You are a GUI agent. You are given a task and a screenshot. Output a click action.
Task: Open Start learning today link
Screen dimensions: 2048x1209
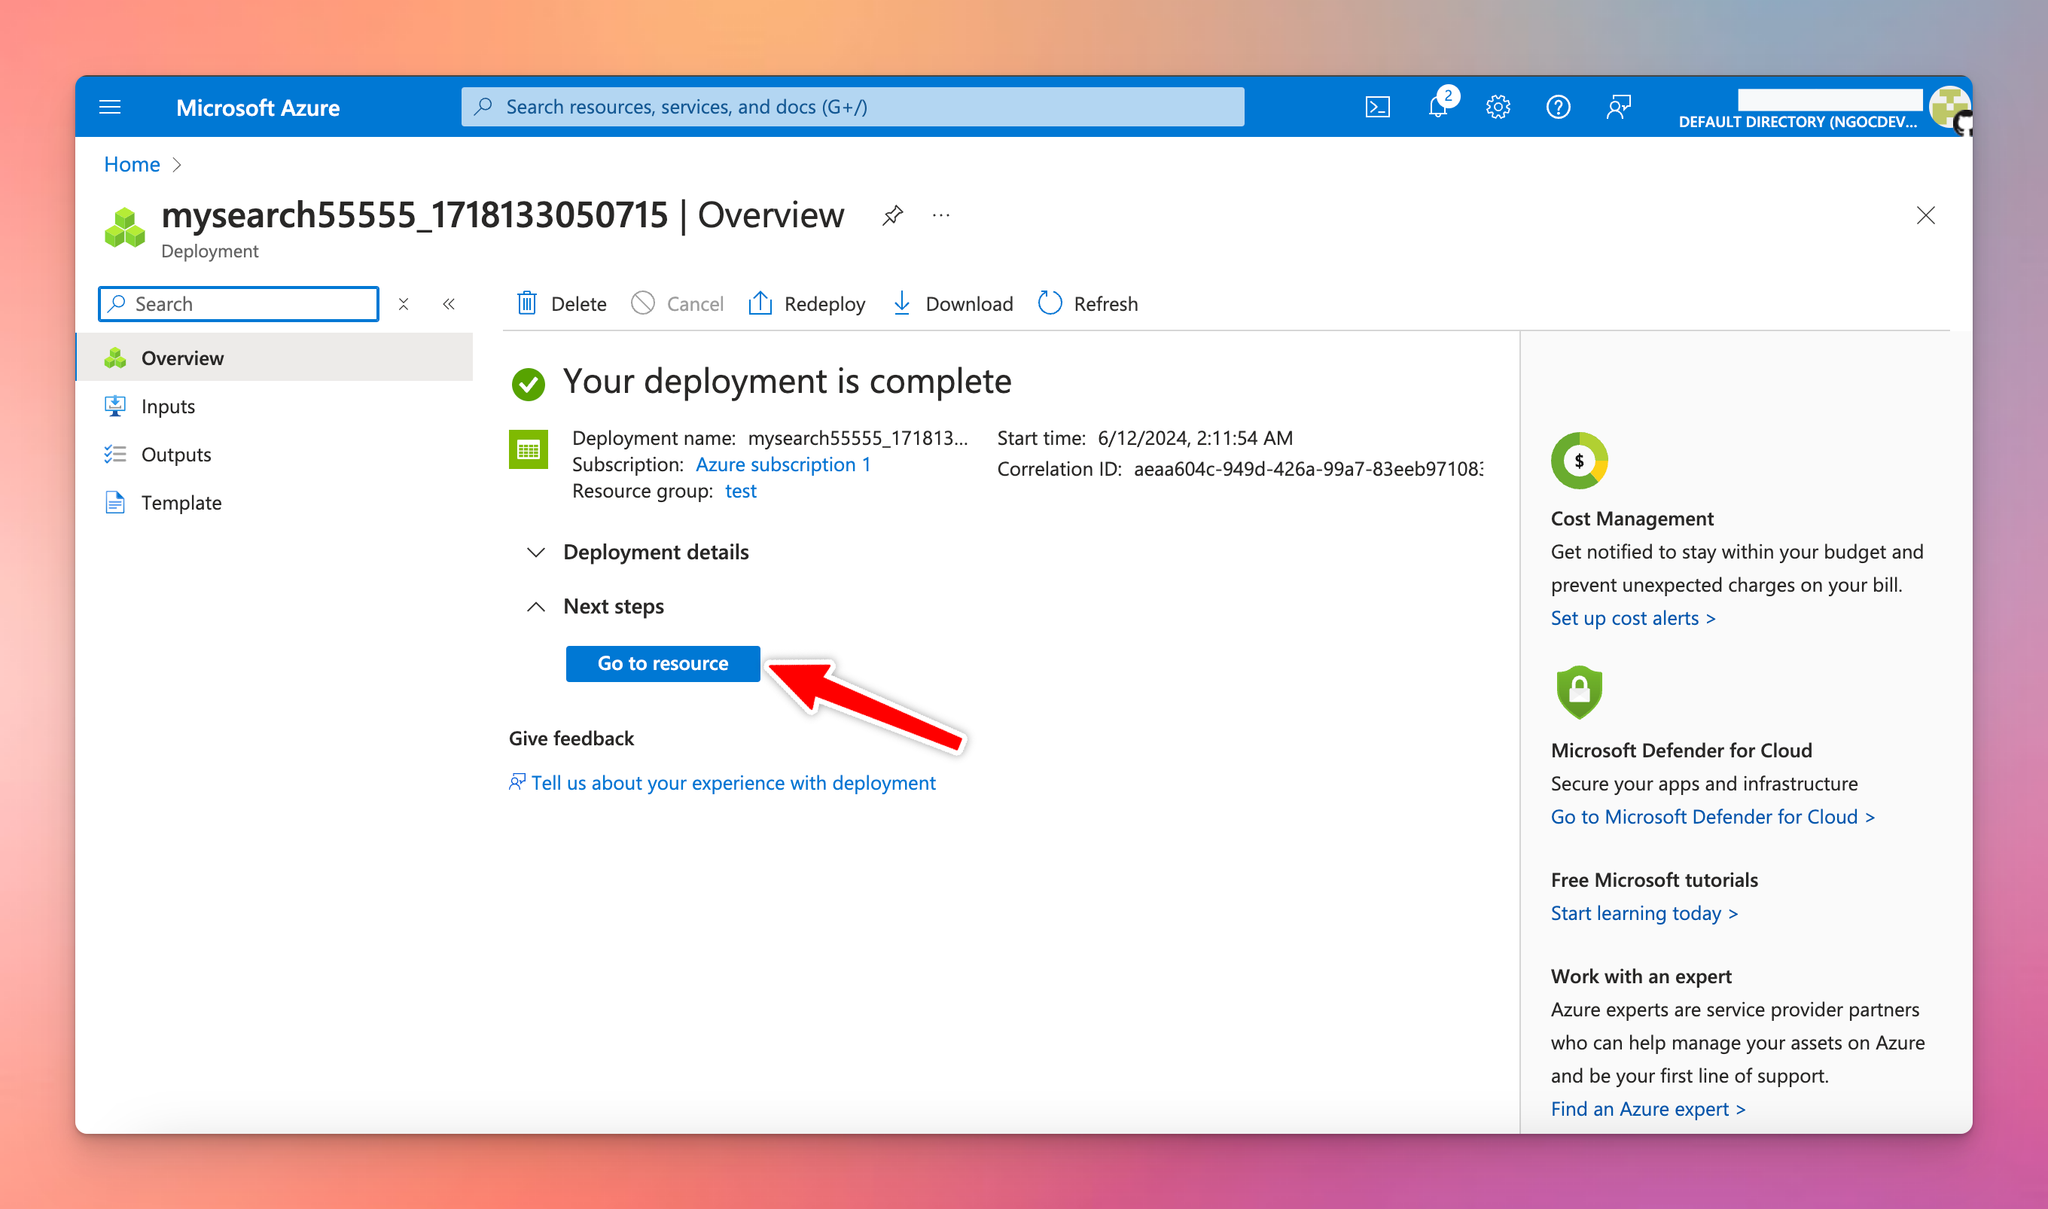tap(1644, 913)
